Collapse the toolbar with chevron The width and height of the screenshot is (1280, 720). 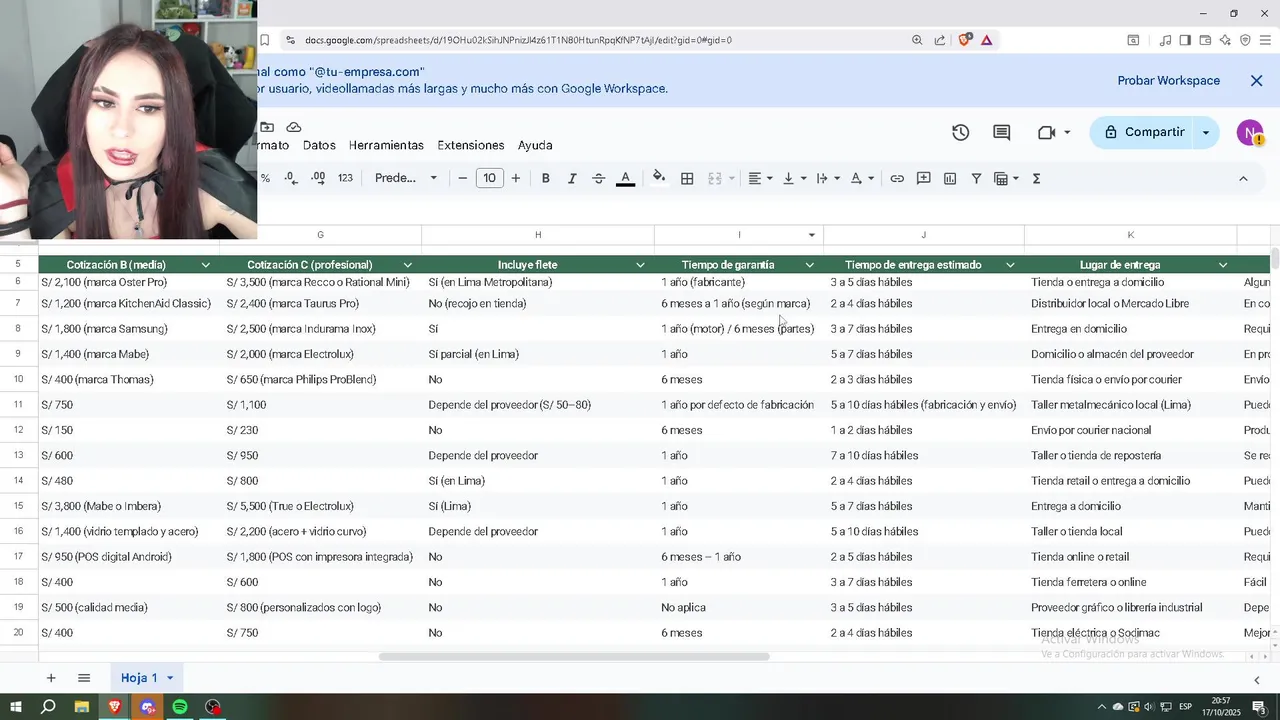[x=1243, y=178]
